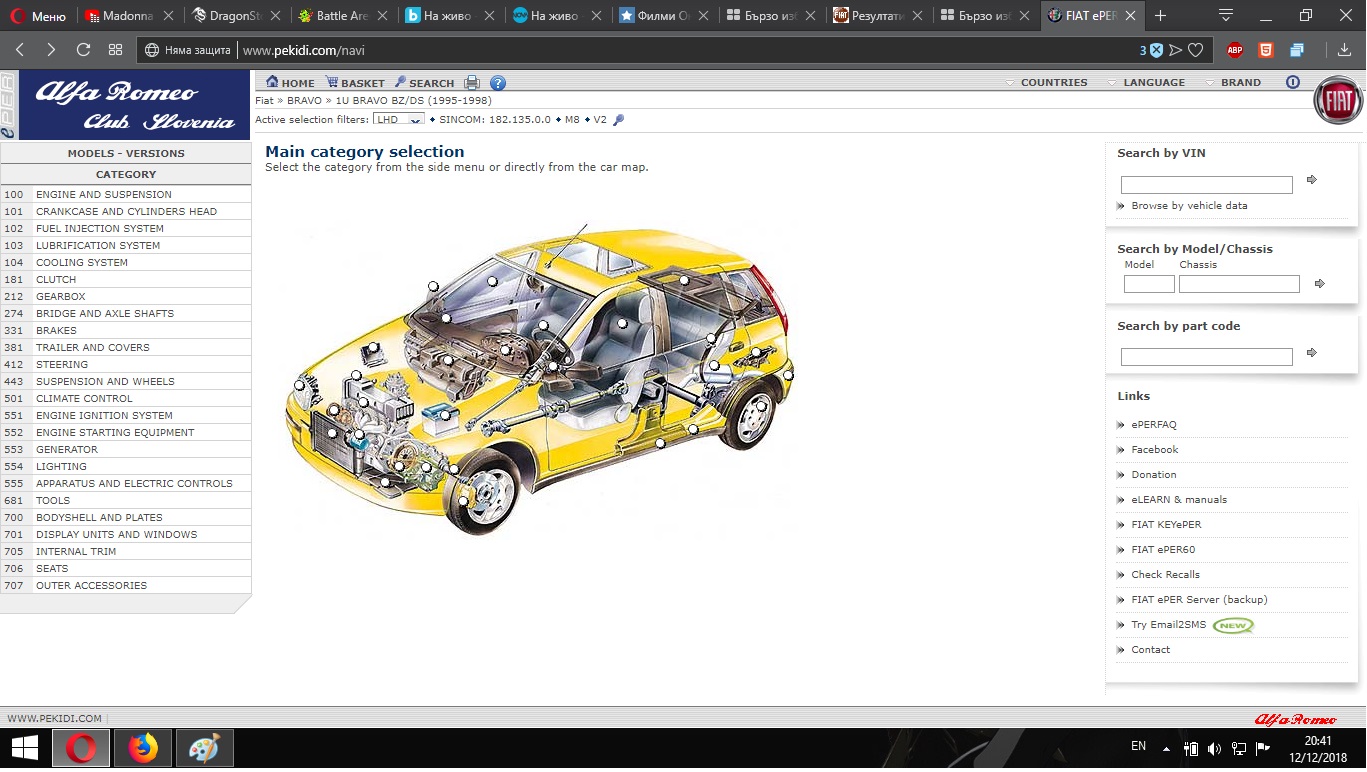This screenshot has height=772, width=1367.
Task: Click arrow next to part code field
Action: 1312,353
